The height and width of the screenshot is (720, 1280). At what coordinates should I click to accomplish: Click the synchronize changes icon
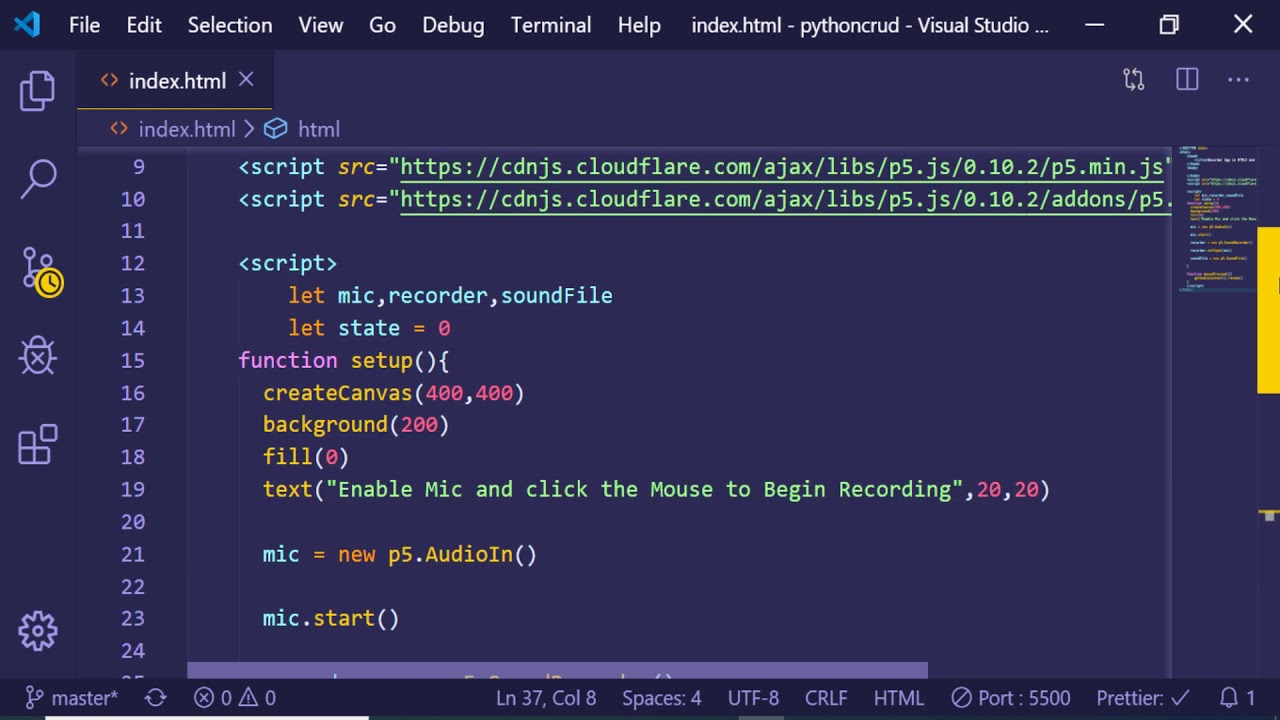(x=155, y=698)
